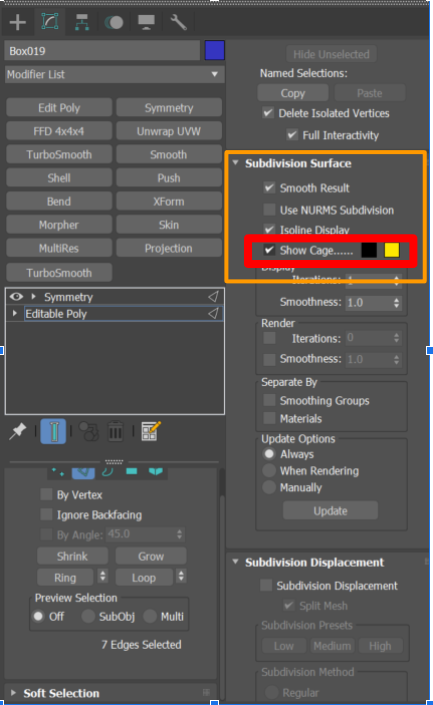Click the Loop spinner arrows
This screenshot has height=705, width=433.
click(x=181, y=576)
